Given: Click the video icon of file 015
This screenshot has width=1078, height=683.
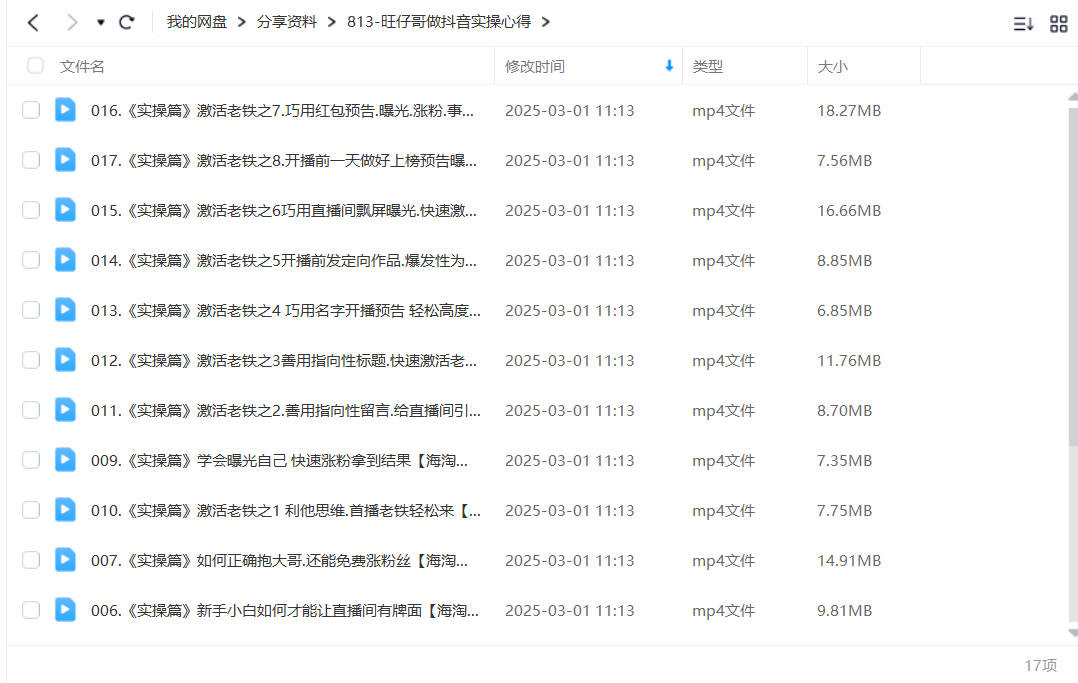Looking at the screenshot, I should 65,209.
